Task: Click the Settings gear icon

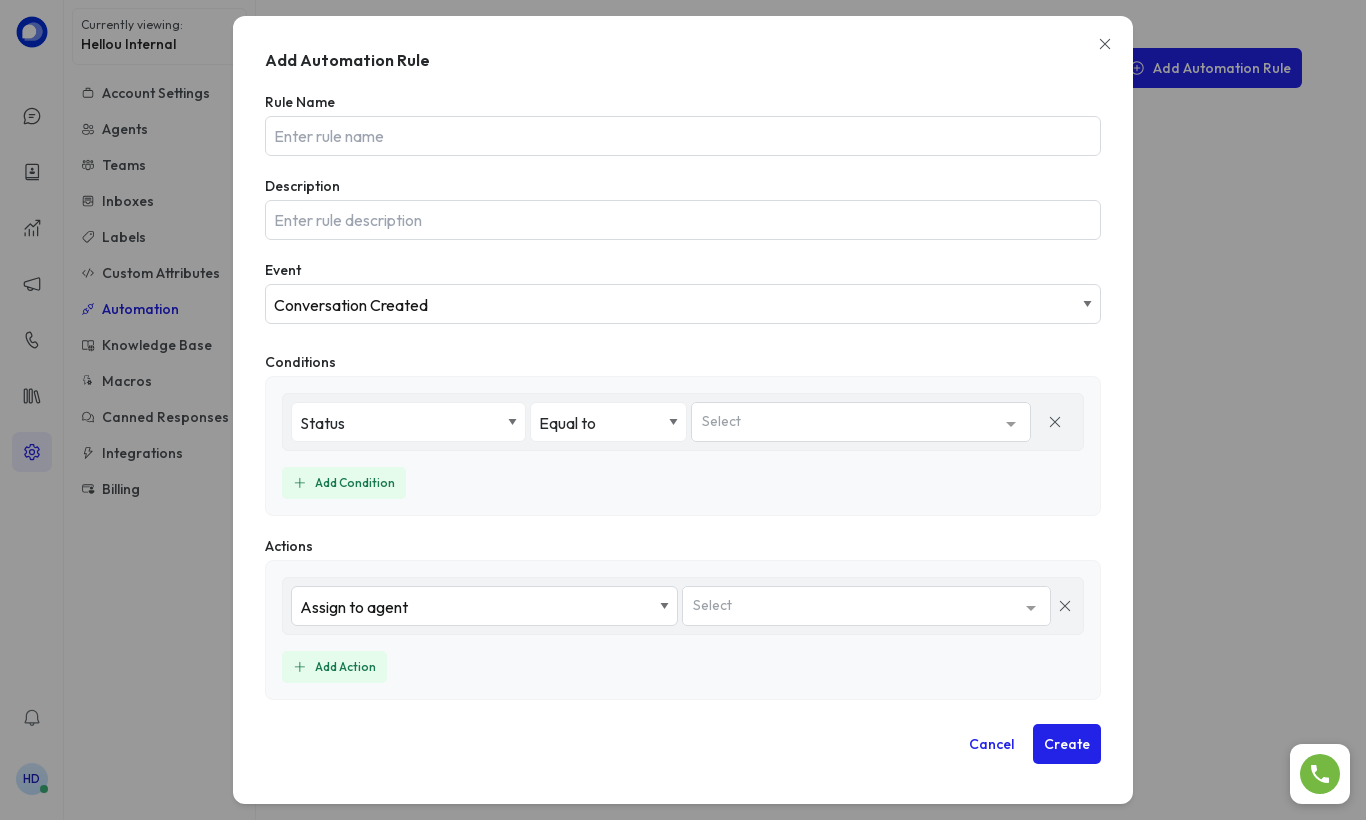Action: click(x=32, y=452)
